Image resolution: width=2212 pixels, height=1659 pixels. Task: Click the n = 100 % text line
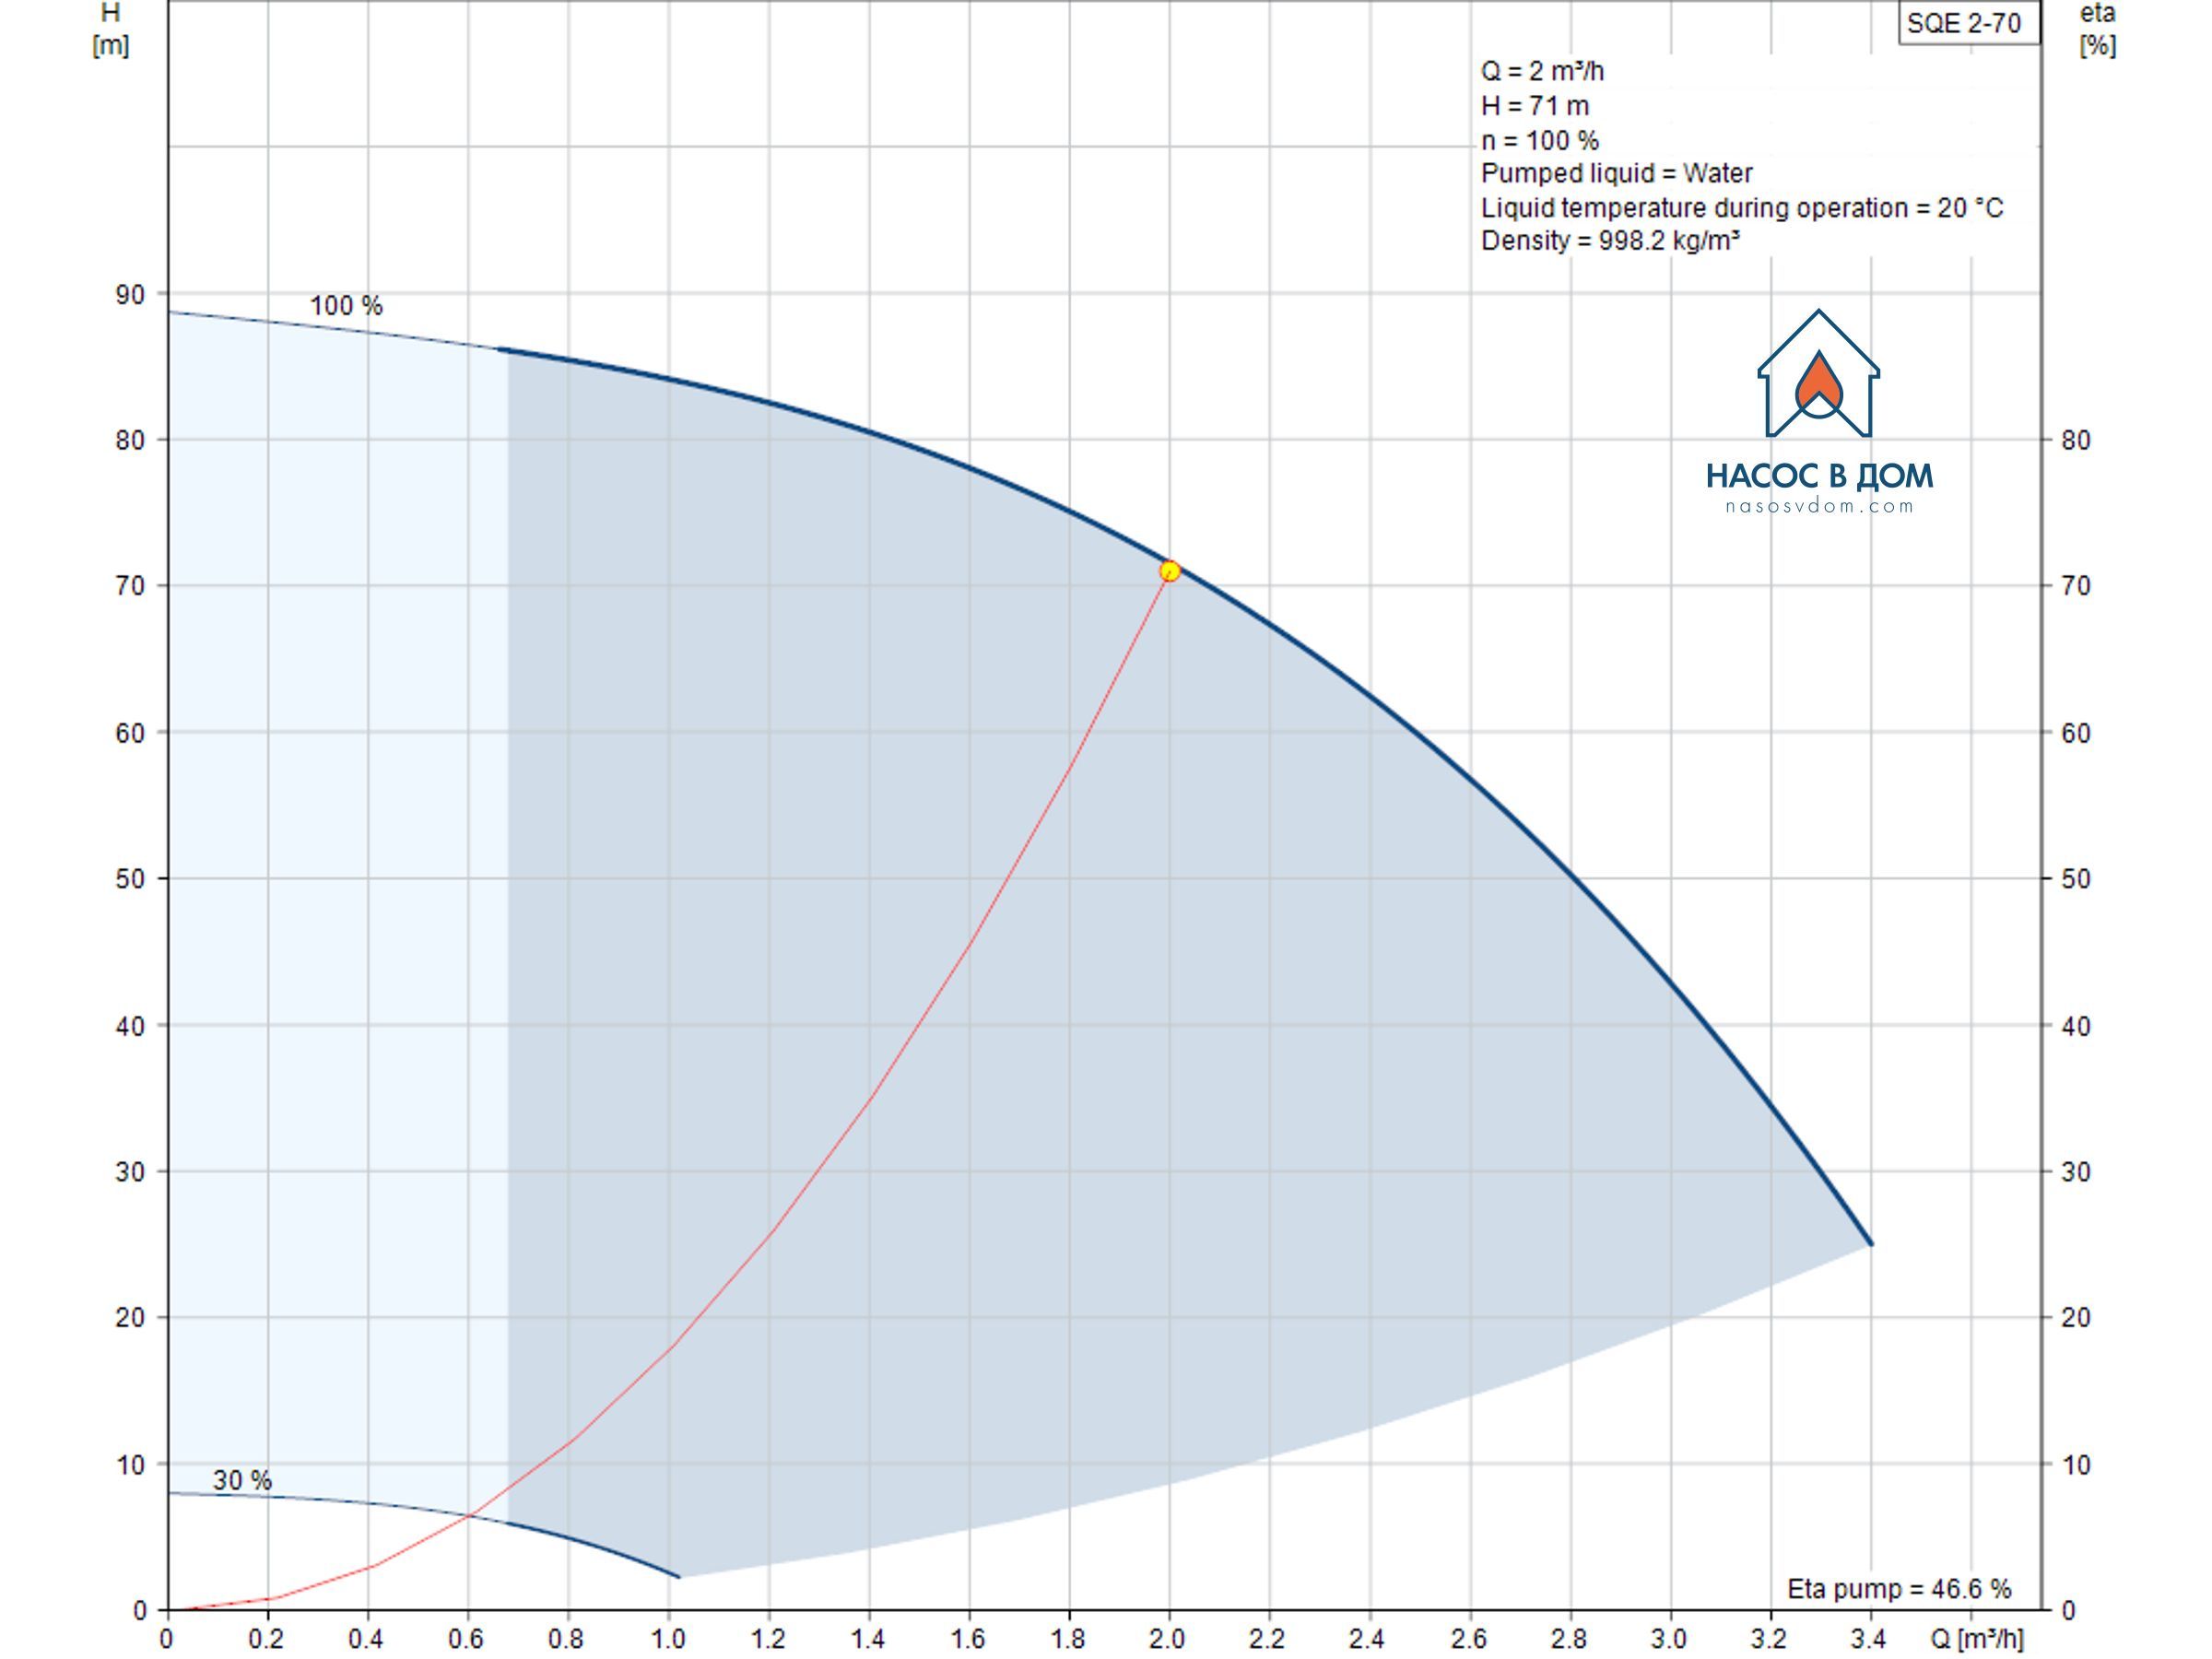tap(1540, 140)
